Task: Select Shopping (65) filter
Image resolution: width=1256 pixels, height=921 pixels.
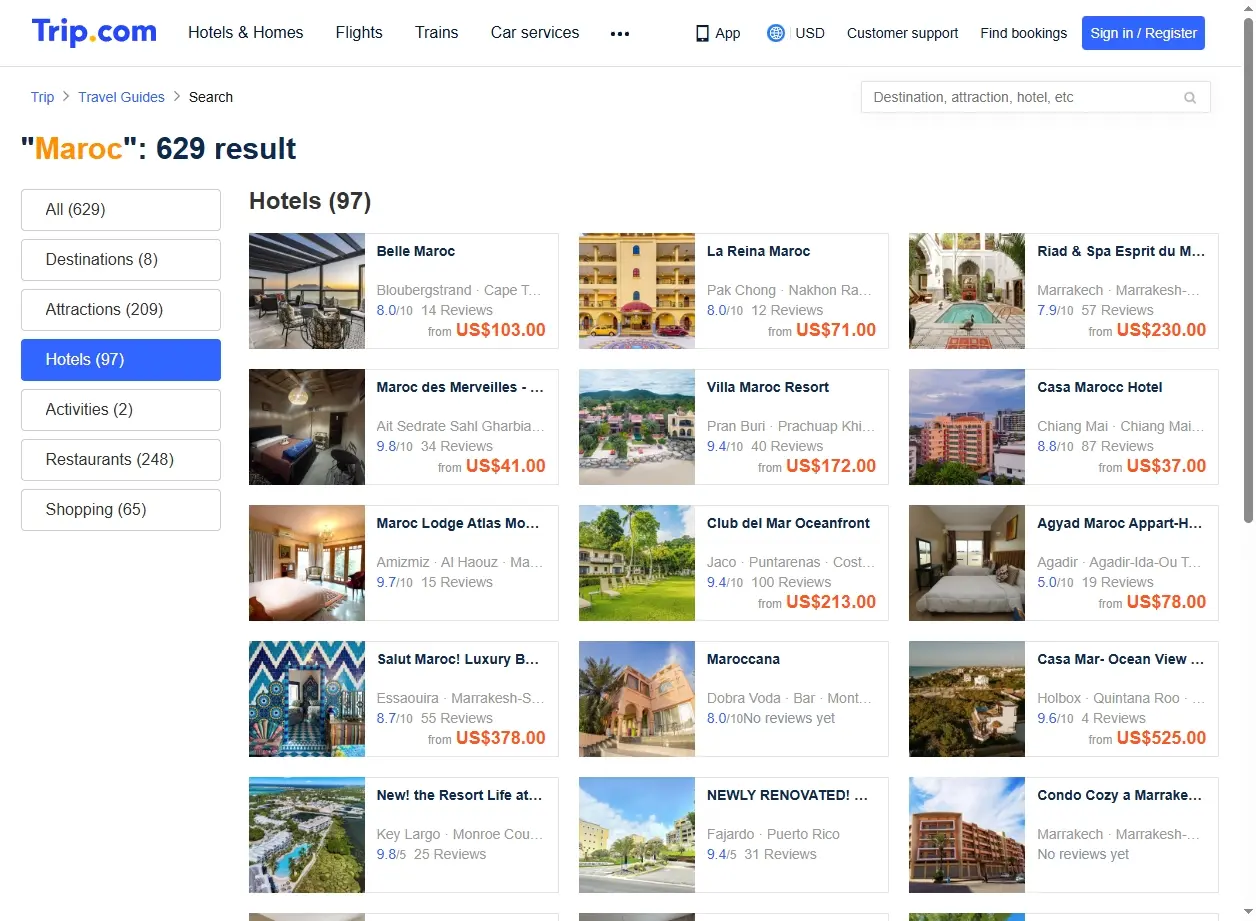Action: (121, 510)
